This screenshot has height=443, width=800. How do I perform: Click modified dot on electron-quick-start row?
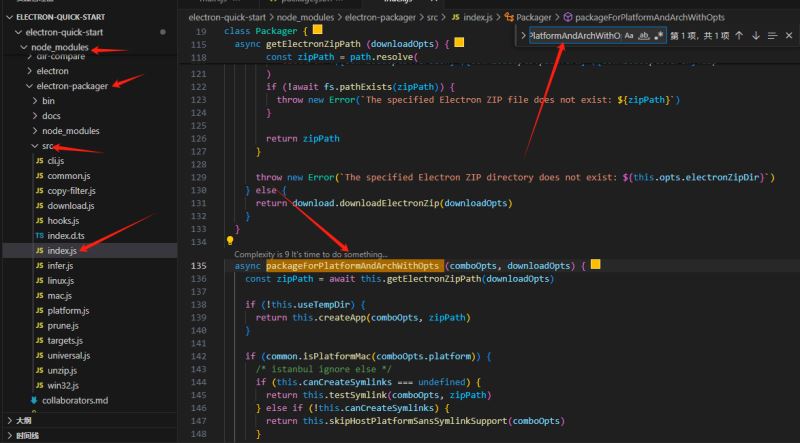pos(163,32)
